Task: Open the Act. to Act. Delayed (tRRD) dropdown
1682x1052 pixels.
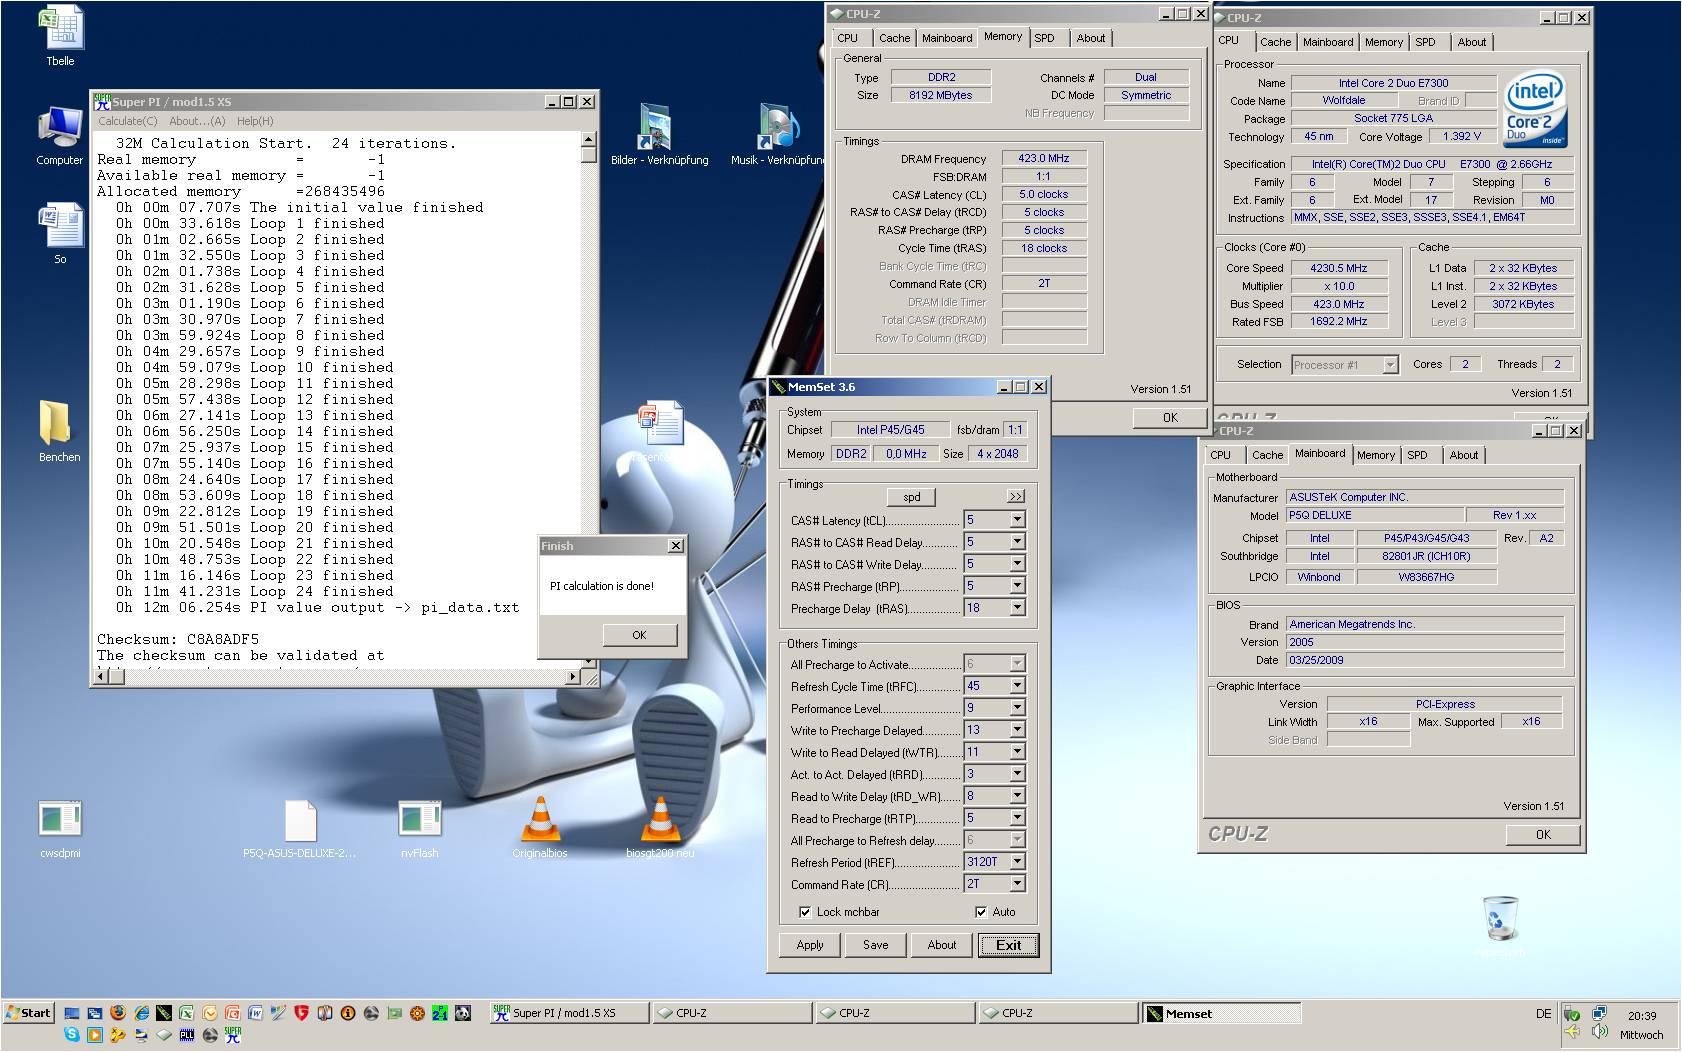Action: 1017,774
